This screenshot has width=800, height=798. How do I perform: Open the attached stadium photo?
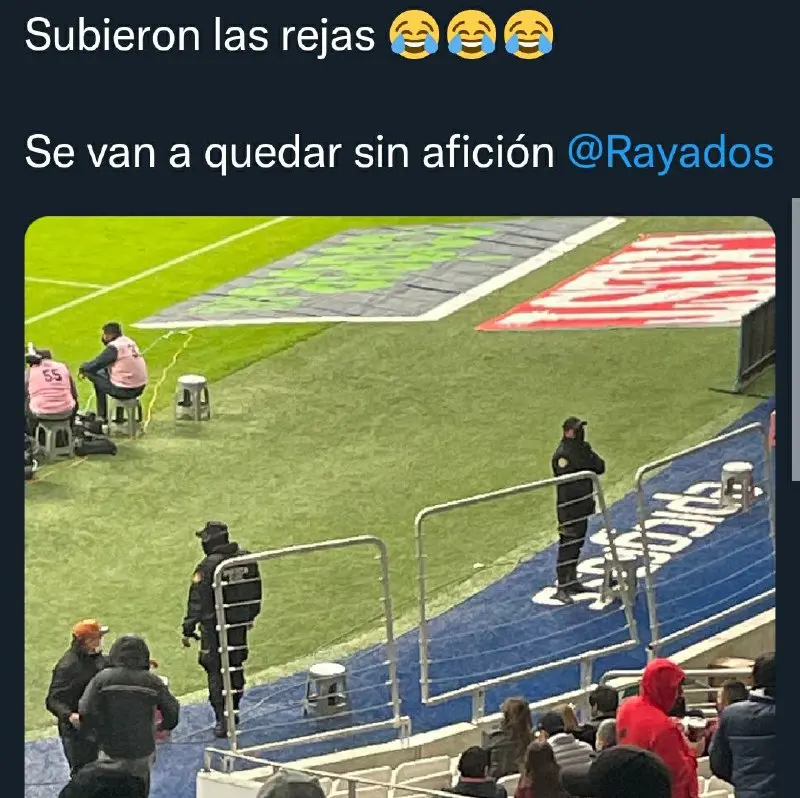tap(400, 507)
